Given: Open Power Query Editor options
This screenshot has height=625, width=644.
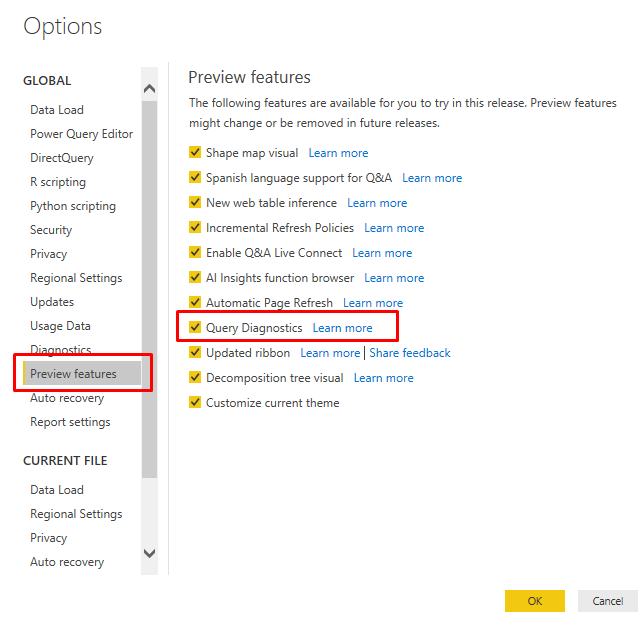Looking at the screenshot, I should click(x=82, y=134).
